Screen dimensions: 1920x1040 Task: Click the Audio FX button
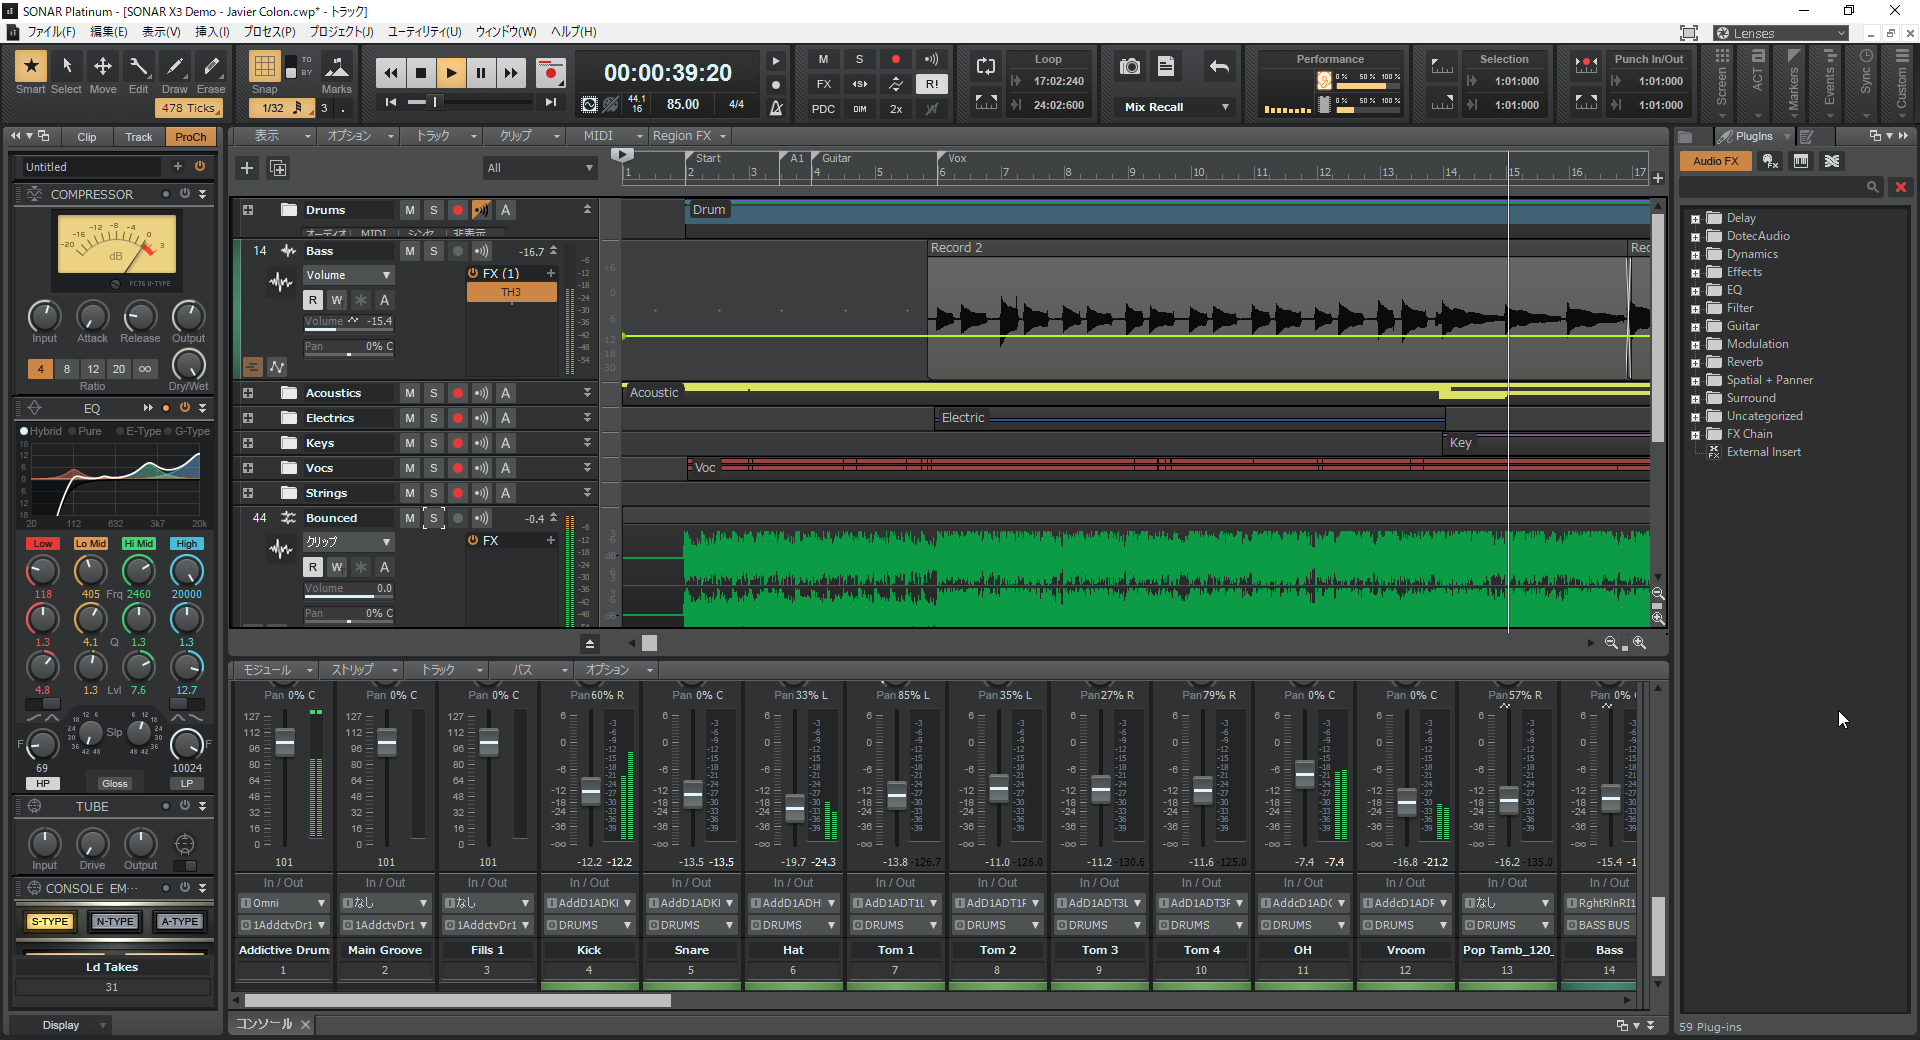coord(1715,161)
